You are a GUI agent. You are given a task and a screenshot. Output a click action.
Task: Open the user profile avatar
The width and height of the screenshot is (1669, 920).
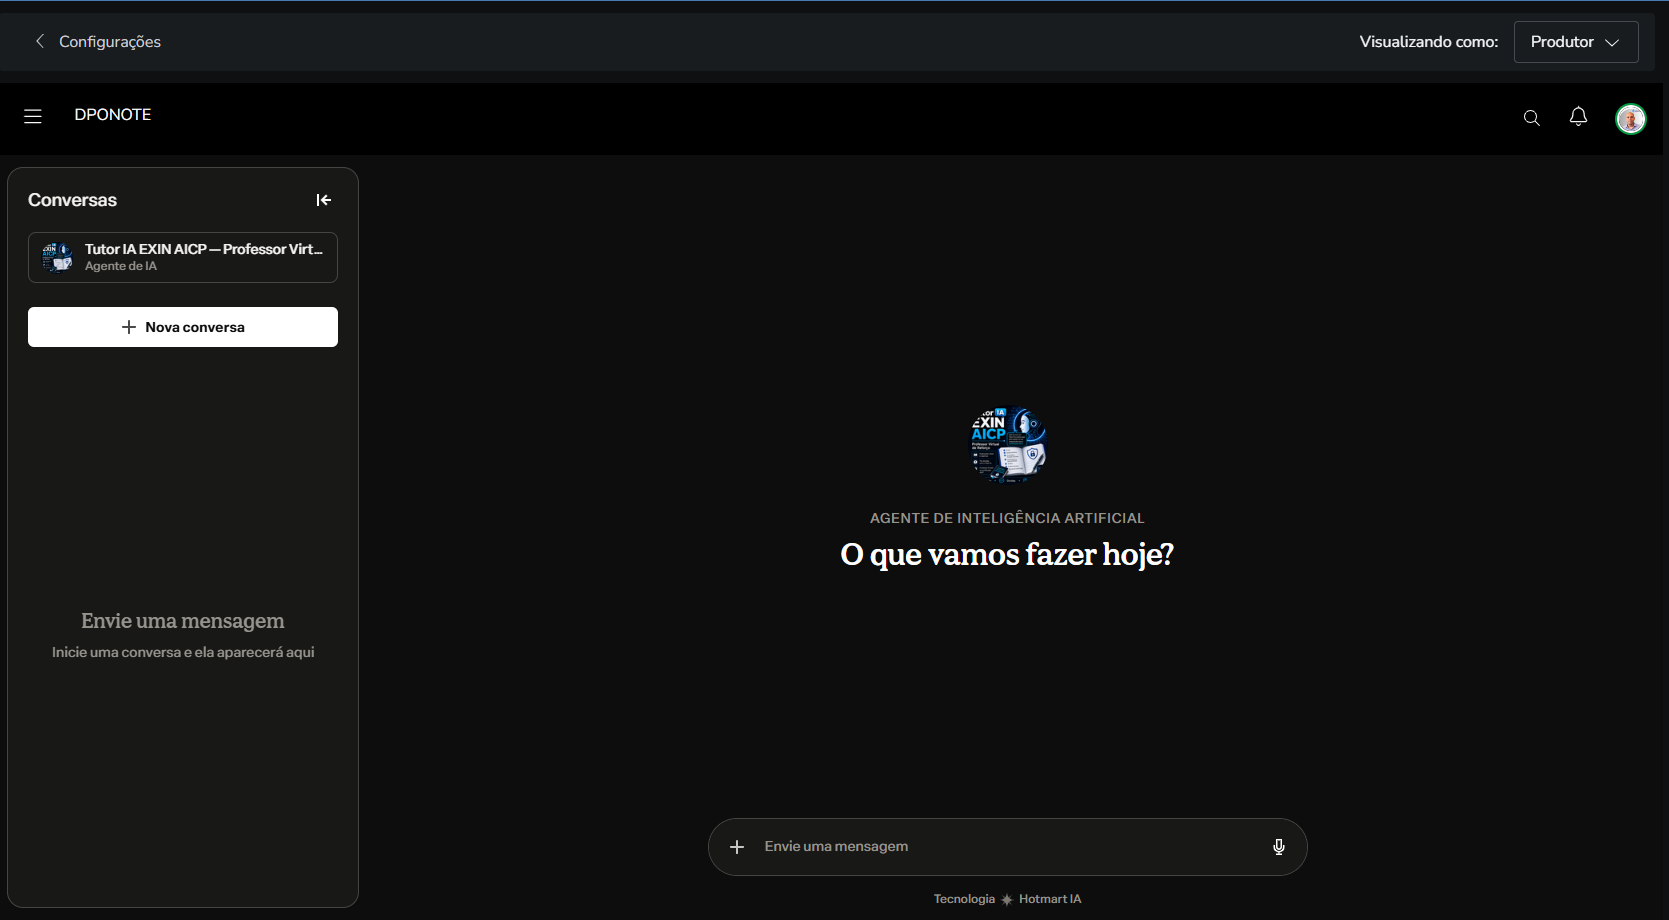[x=1631, y=119]
